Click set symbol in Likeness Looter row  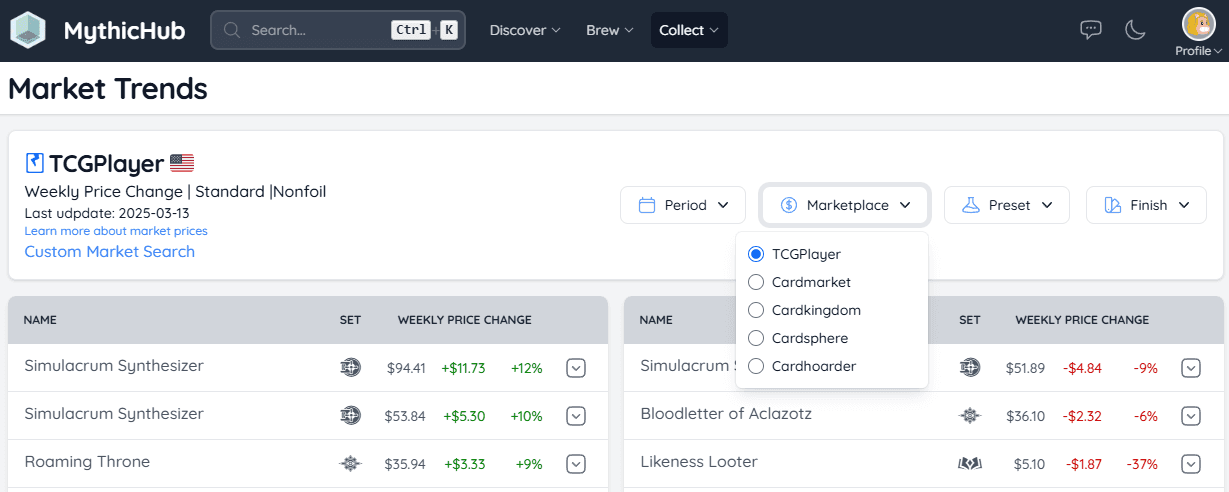point(969,464)
